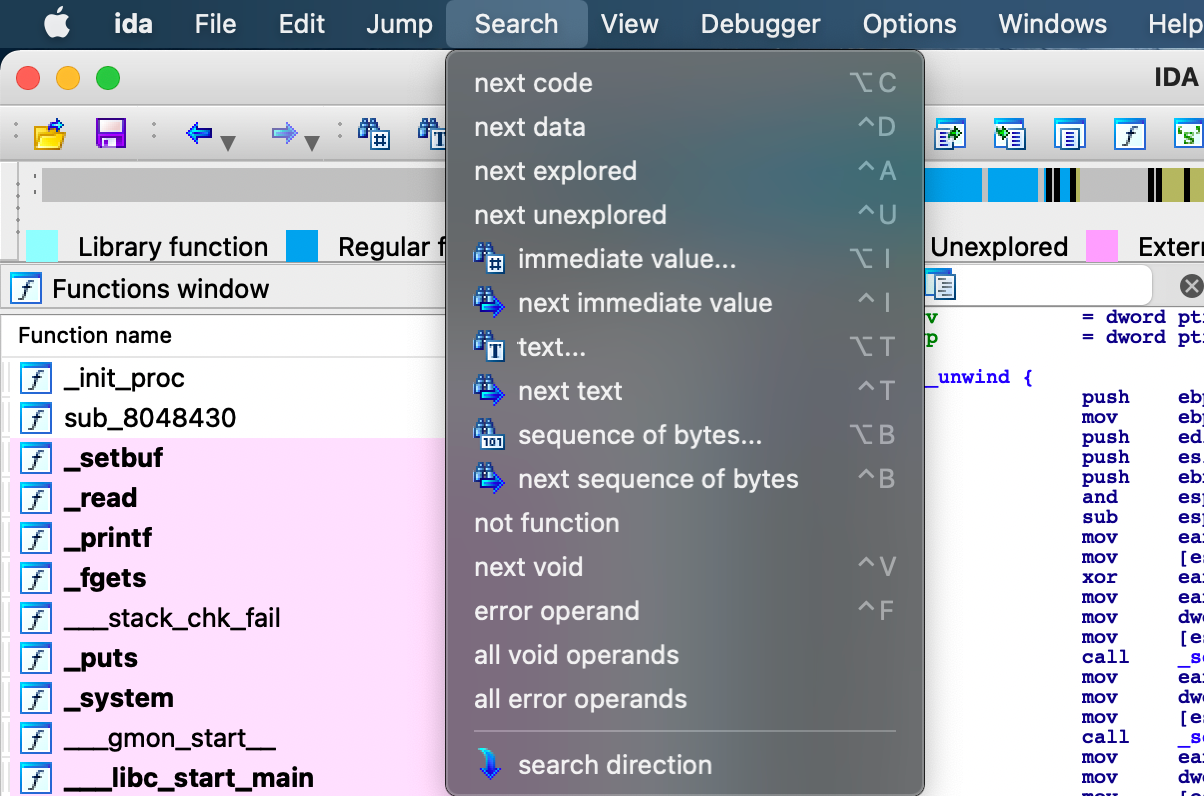Select _puts function row

point(224,658)
